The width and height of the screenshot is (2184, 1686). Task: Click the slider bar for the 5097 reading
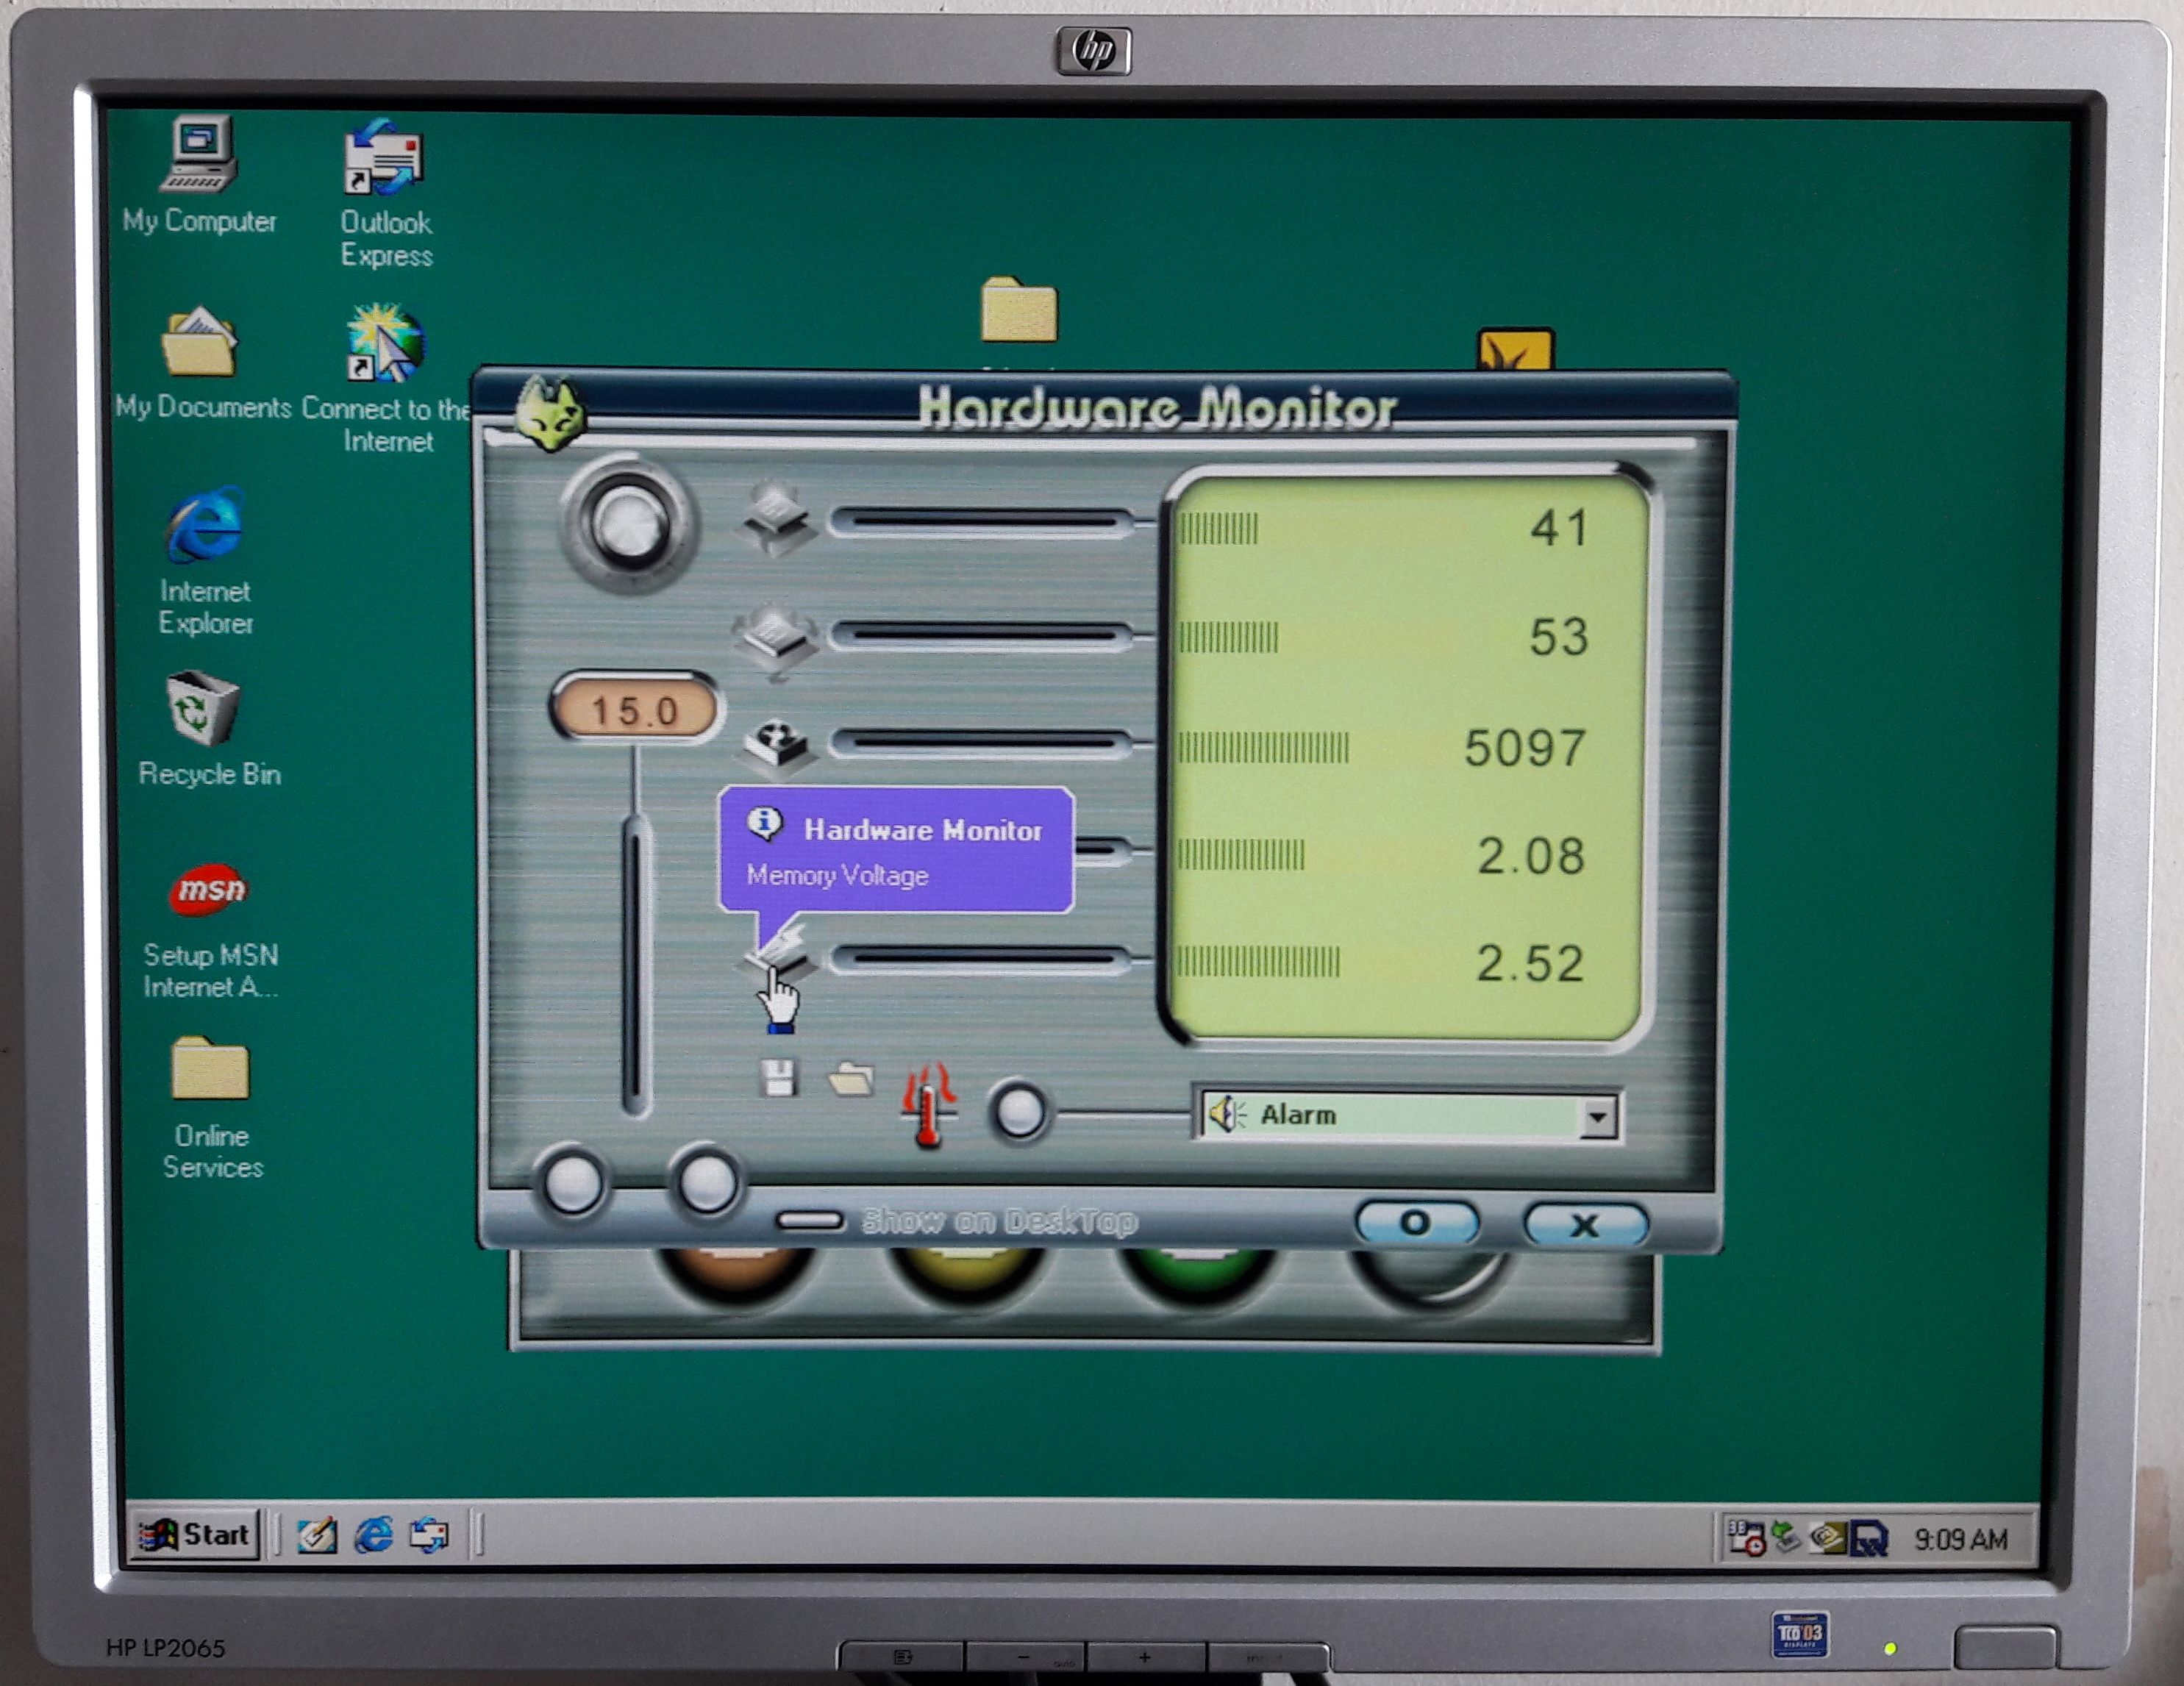pyautogui.click(x=980, y=743)
